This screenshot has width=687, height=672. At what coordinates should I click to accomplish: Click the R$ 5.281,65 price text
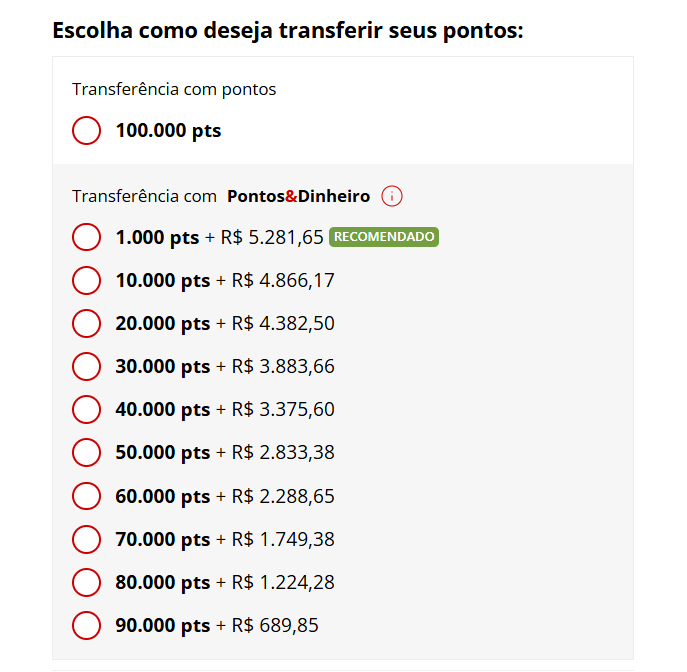tap(272, 238)
